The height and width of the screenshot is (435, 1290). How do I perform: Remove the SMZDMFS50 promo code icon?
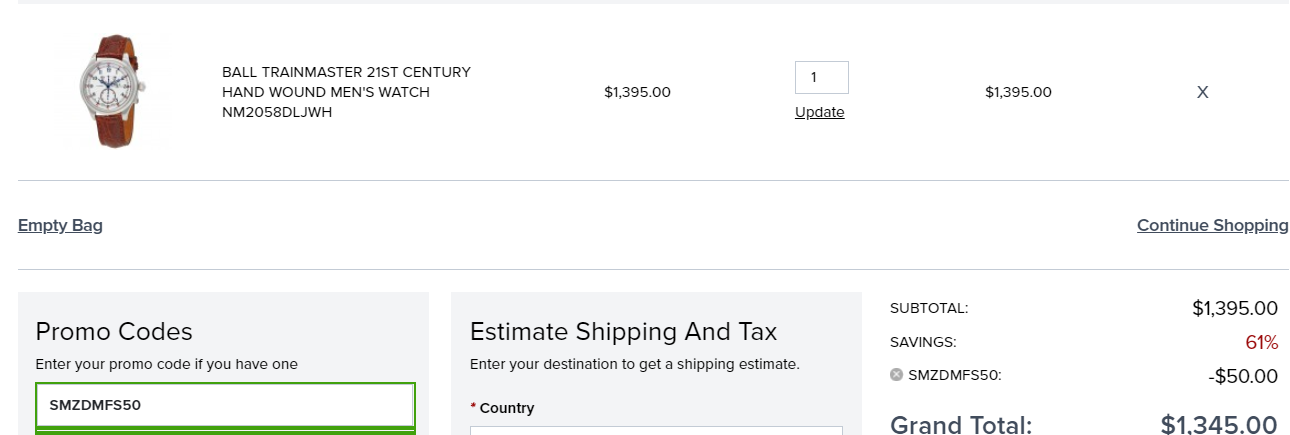(x=897, y=375)
